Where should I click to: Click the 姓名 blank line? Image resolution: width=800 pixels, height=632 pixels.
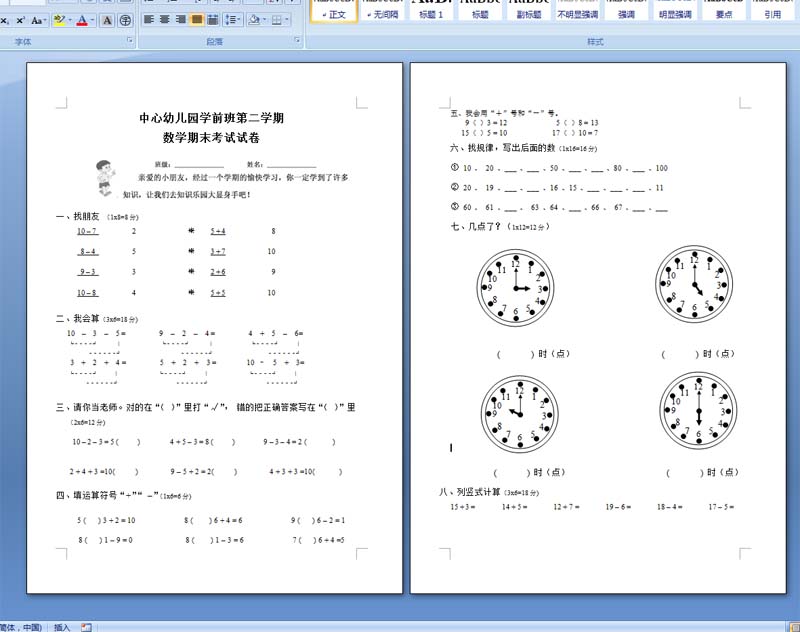click(291, 165)
